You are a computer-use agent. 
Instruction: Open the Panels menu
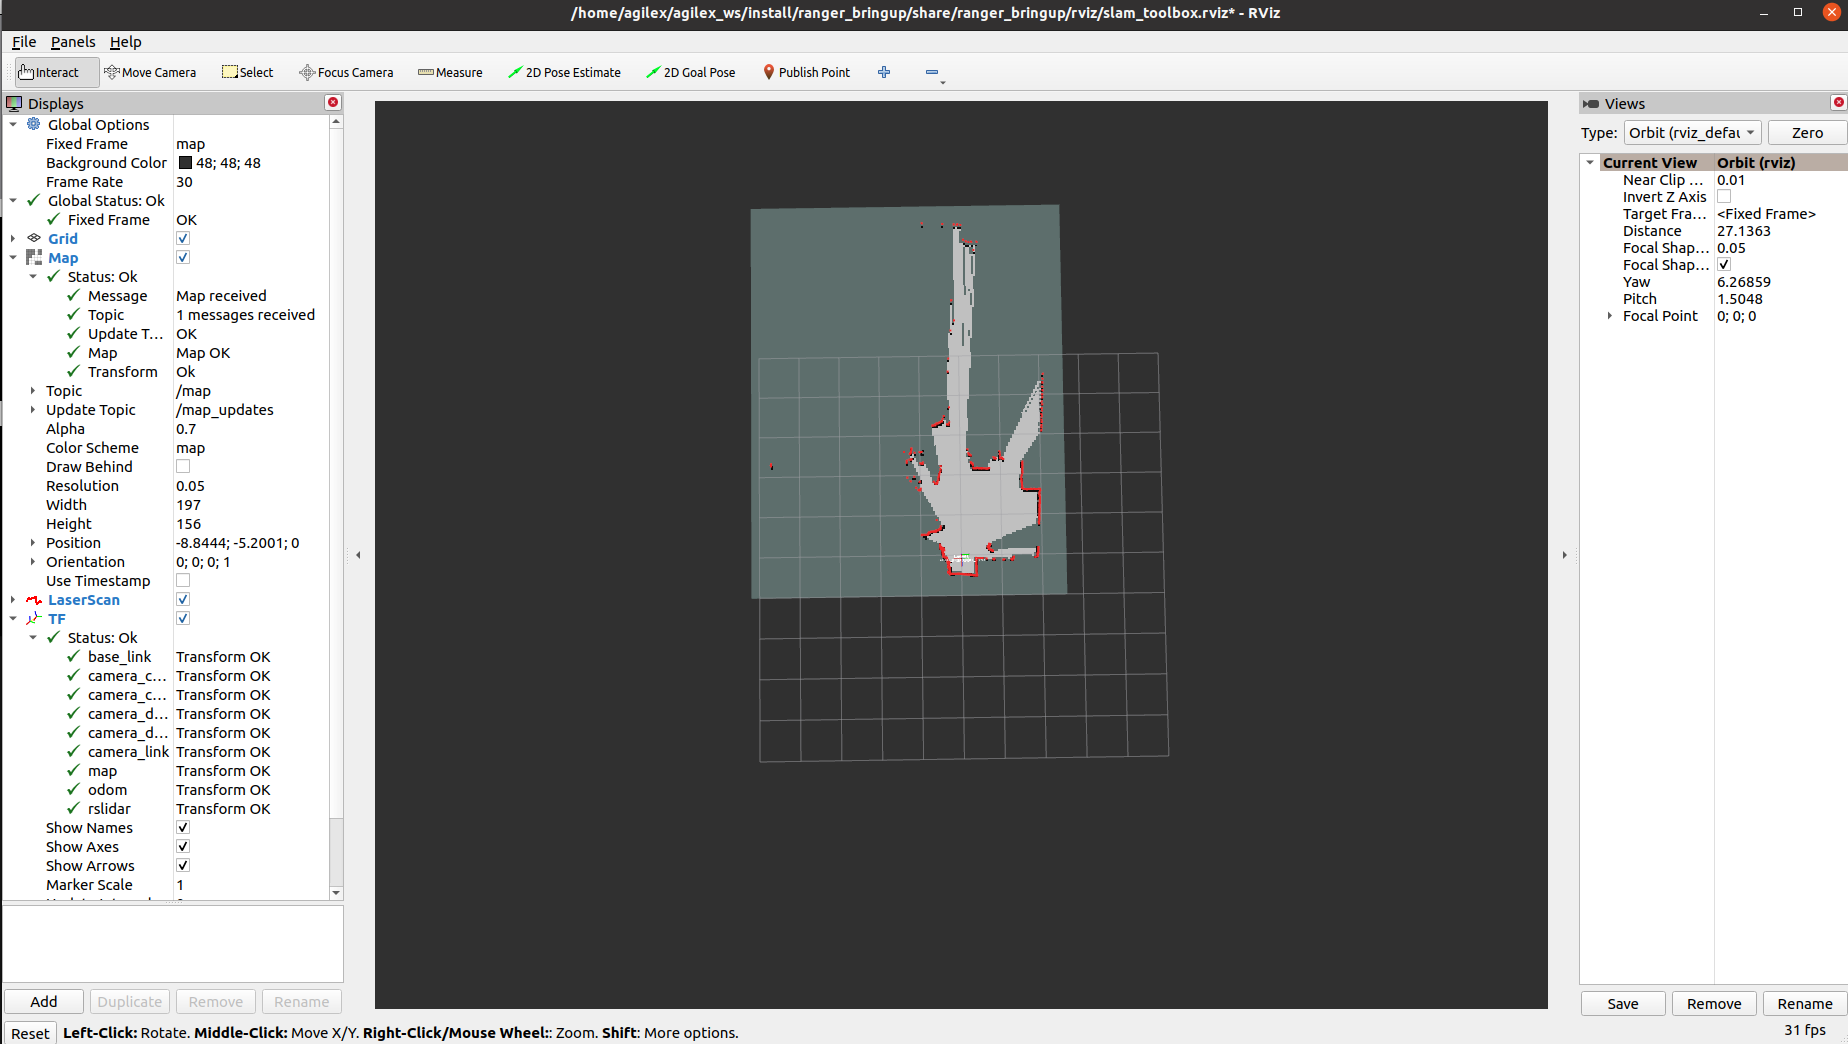[x=73, y=42]
